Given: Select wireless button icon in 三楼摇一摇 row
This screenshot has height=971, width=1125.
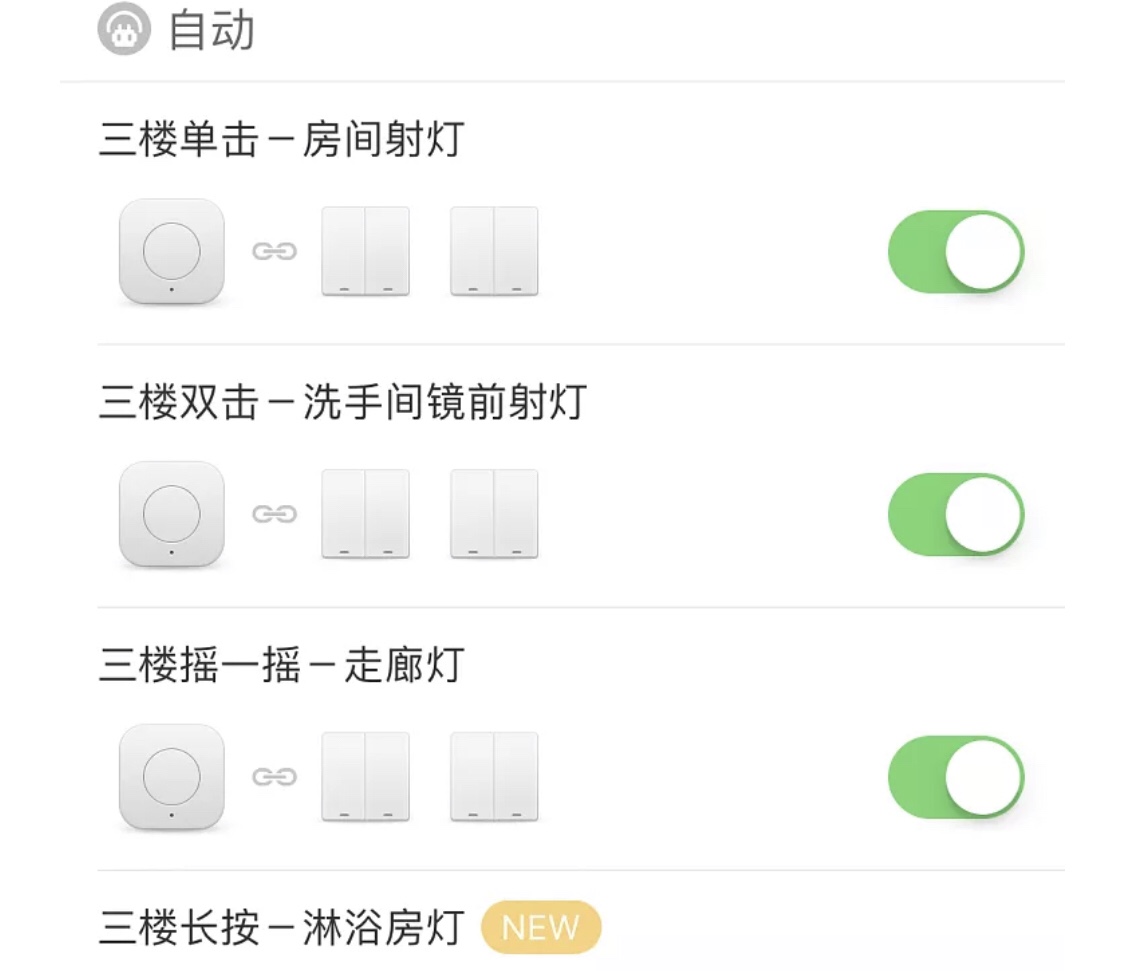Looking at the screenshot, I should coord(171,777).
